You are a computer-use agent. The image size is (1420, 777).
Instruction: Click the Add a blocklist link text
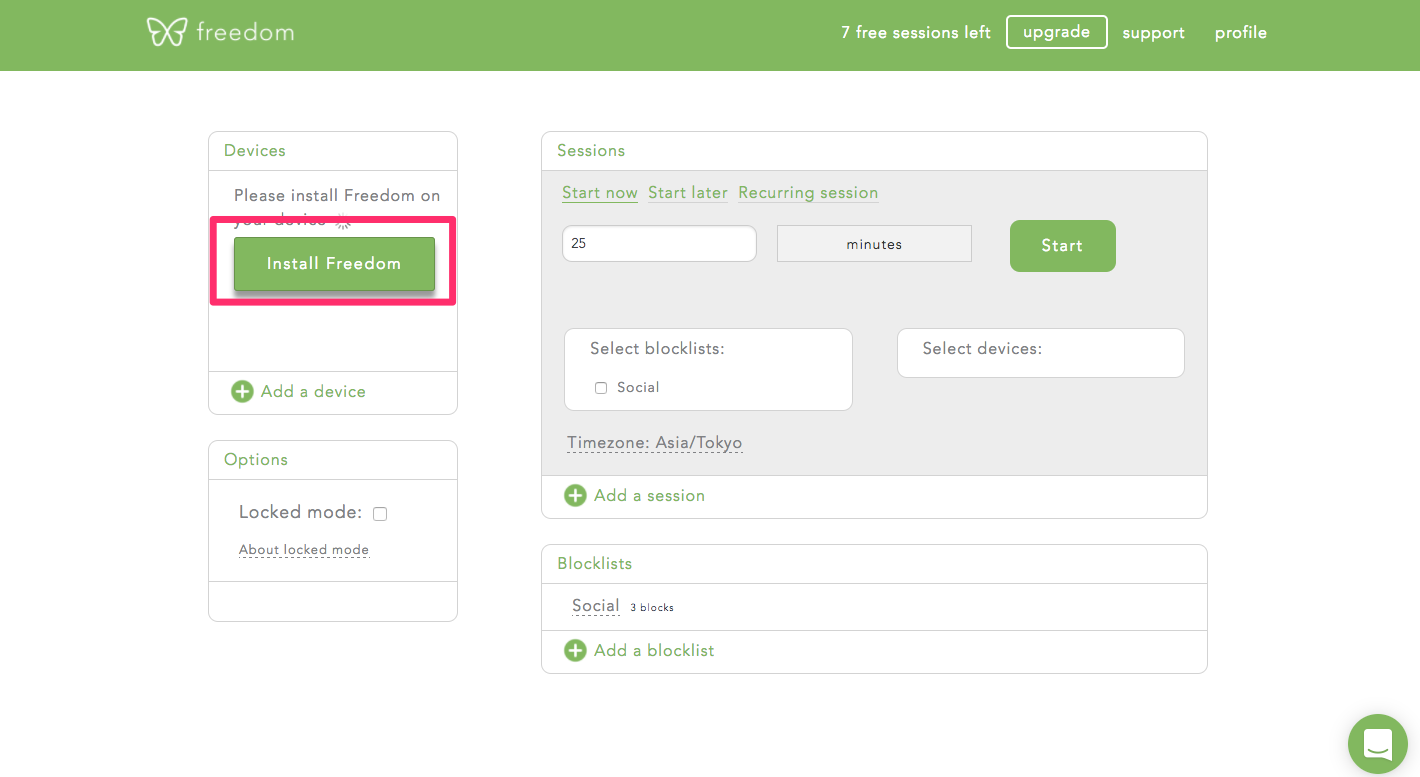654,650
